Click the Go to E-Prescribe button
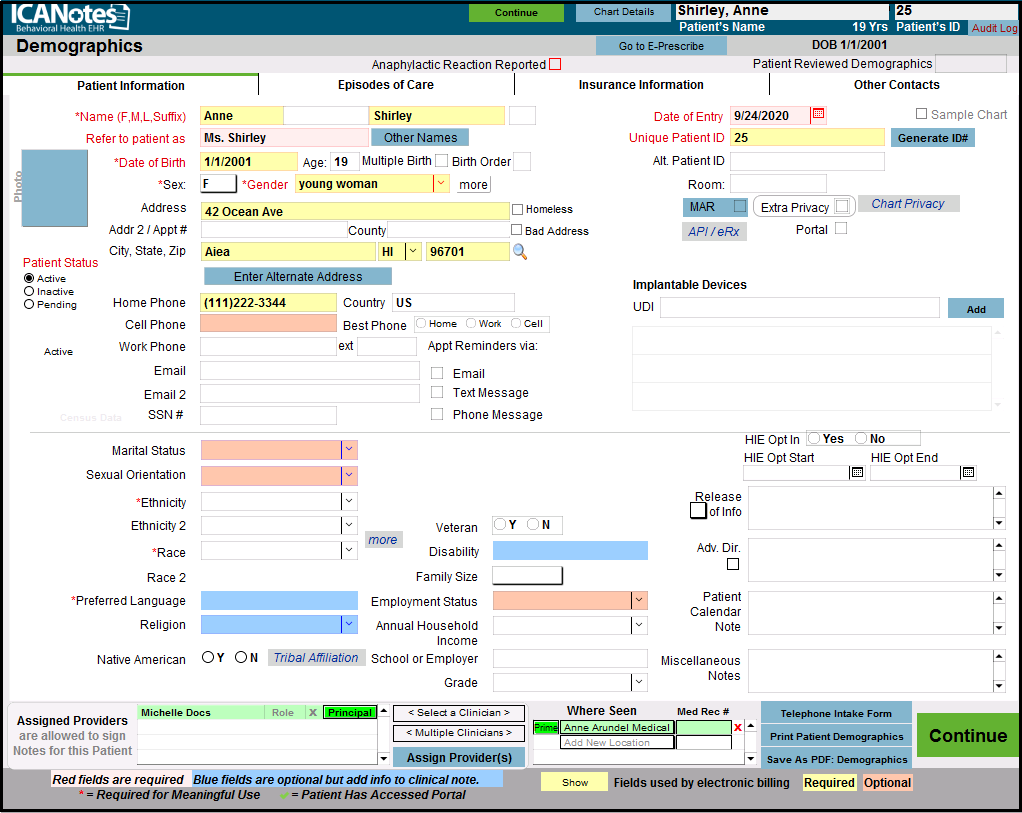 pyautogui.click(x=660, y=46)
